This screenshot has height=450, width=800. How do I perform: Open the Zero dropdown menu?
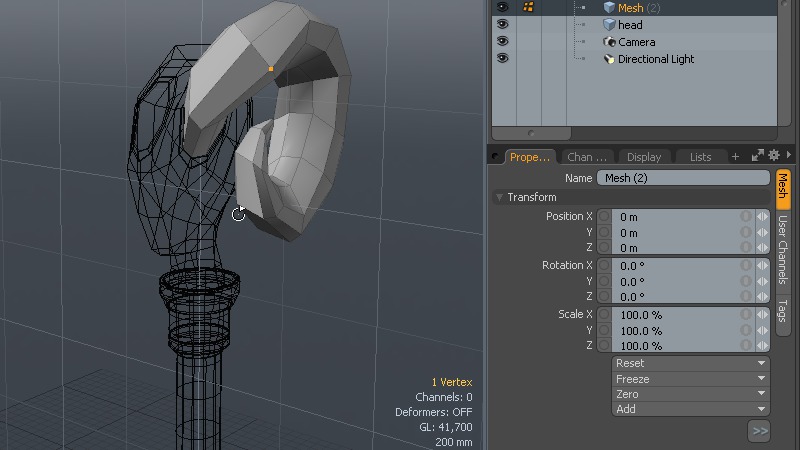click(x=690, y=394)
